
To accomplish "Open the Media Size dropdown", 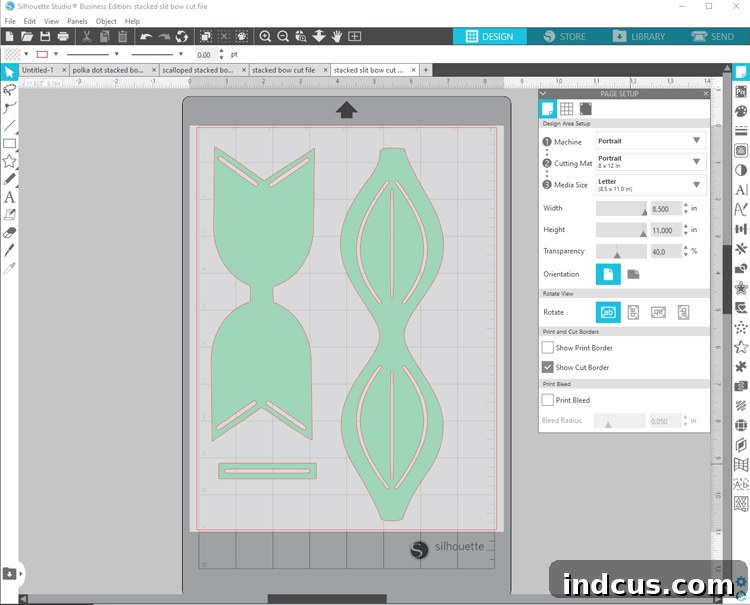I will coord(651,185).
